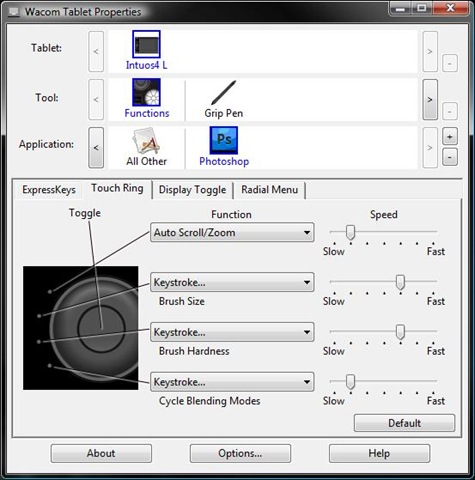
Task: Add an application with the plus button
Action: tap(450, 136)
